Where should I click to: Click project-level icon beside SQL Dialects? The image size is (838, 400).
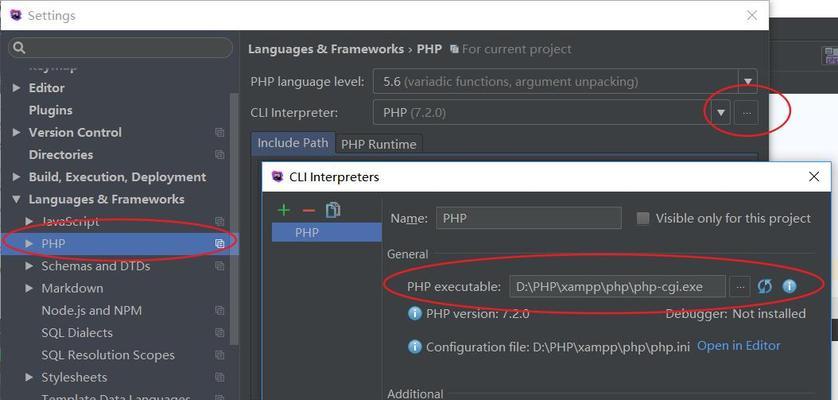point(220,333)
